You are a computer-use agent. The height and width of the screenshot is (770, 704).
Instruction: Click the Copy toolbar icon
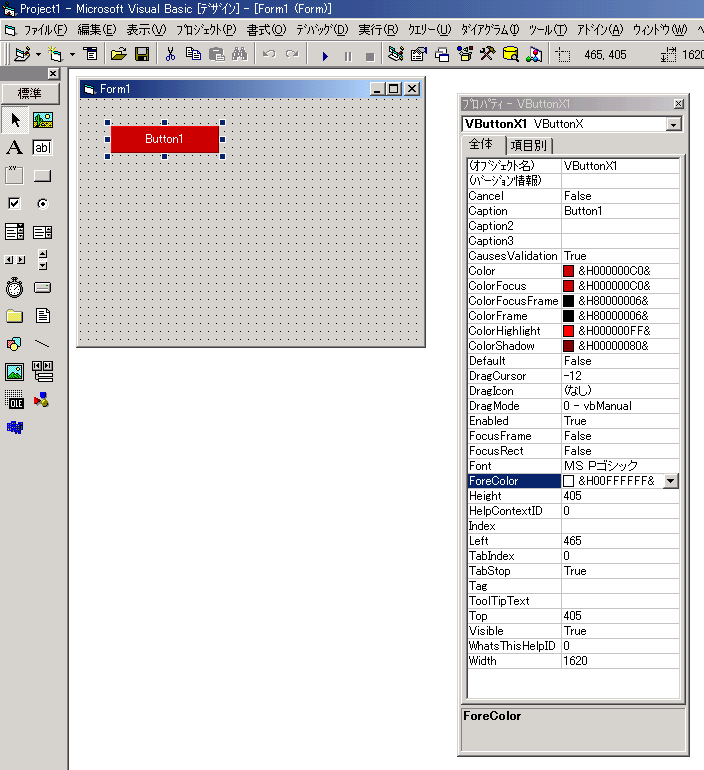193,54
